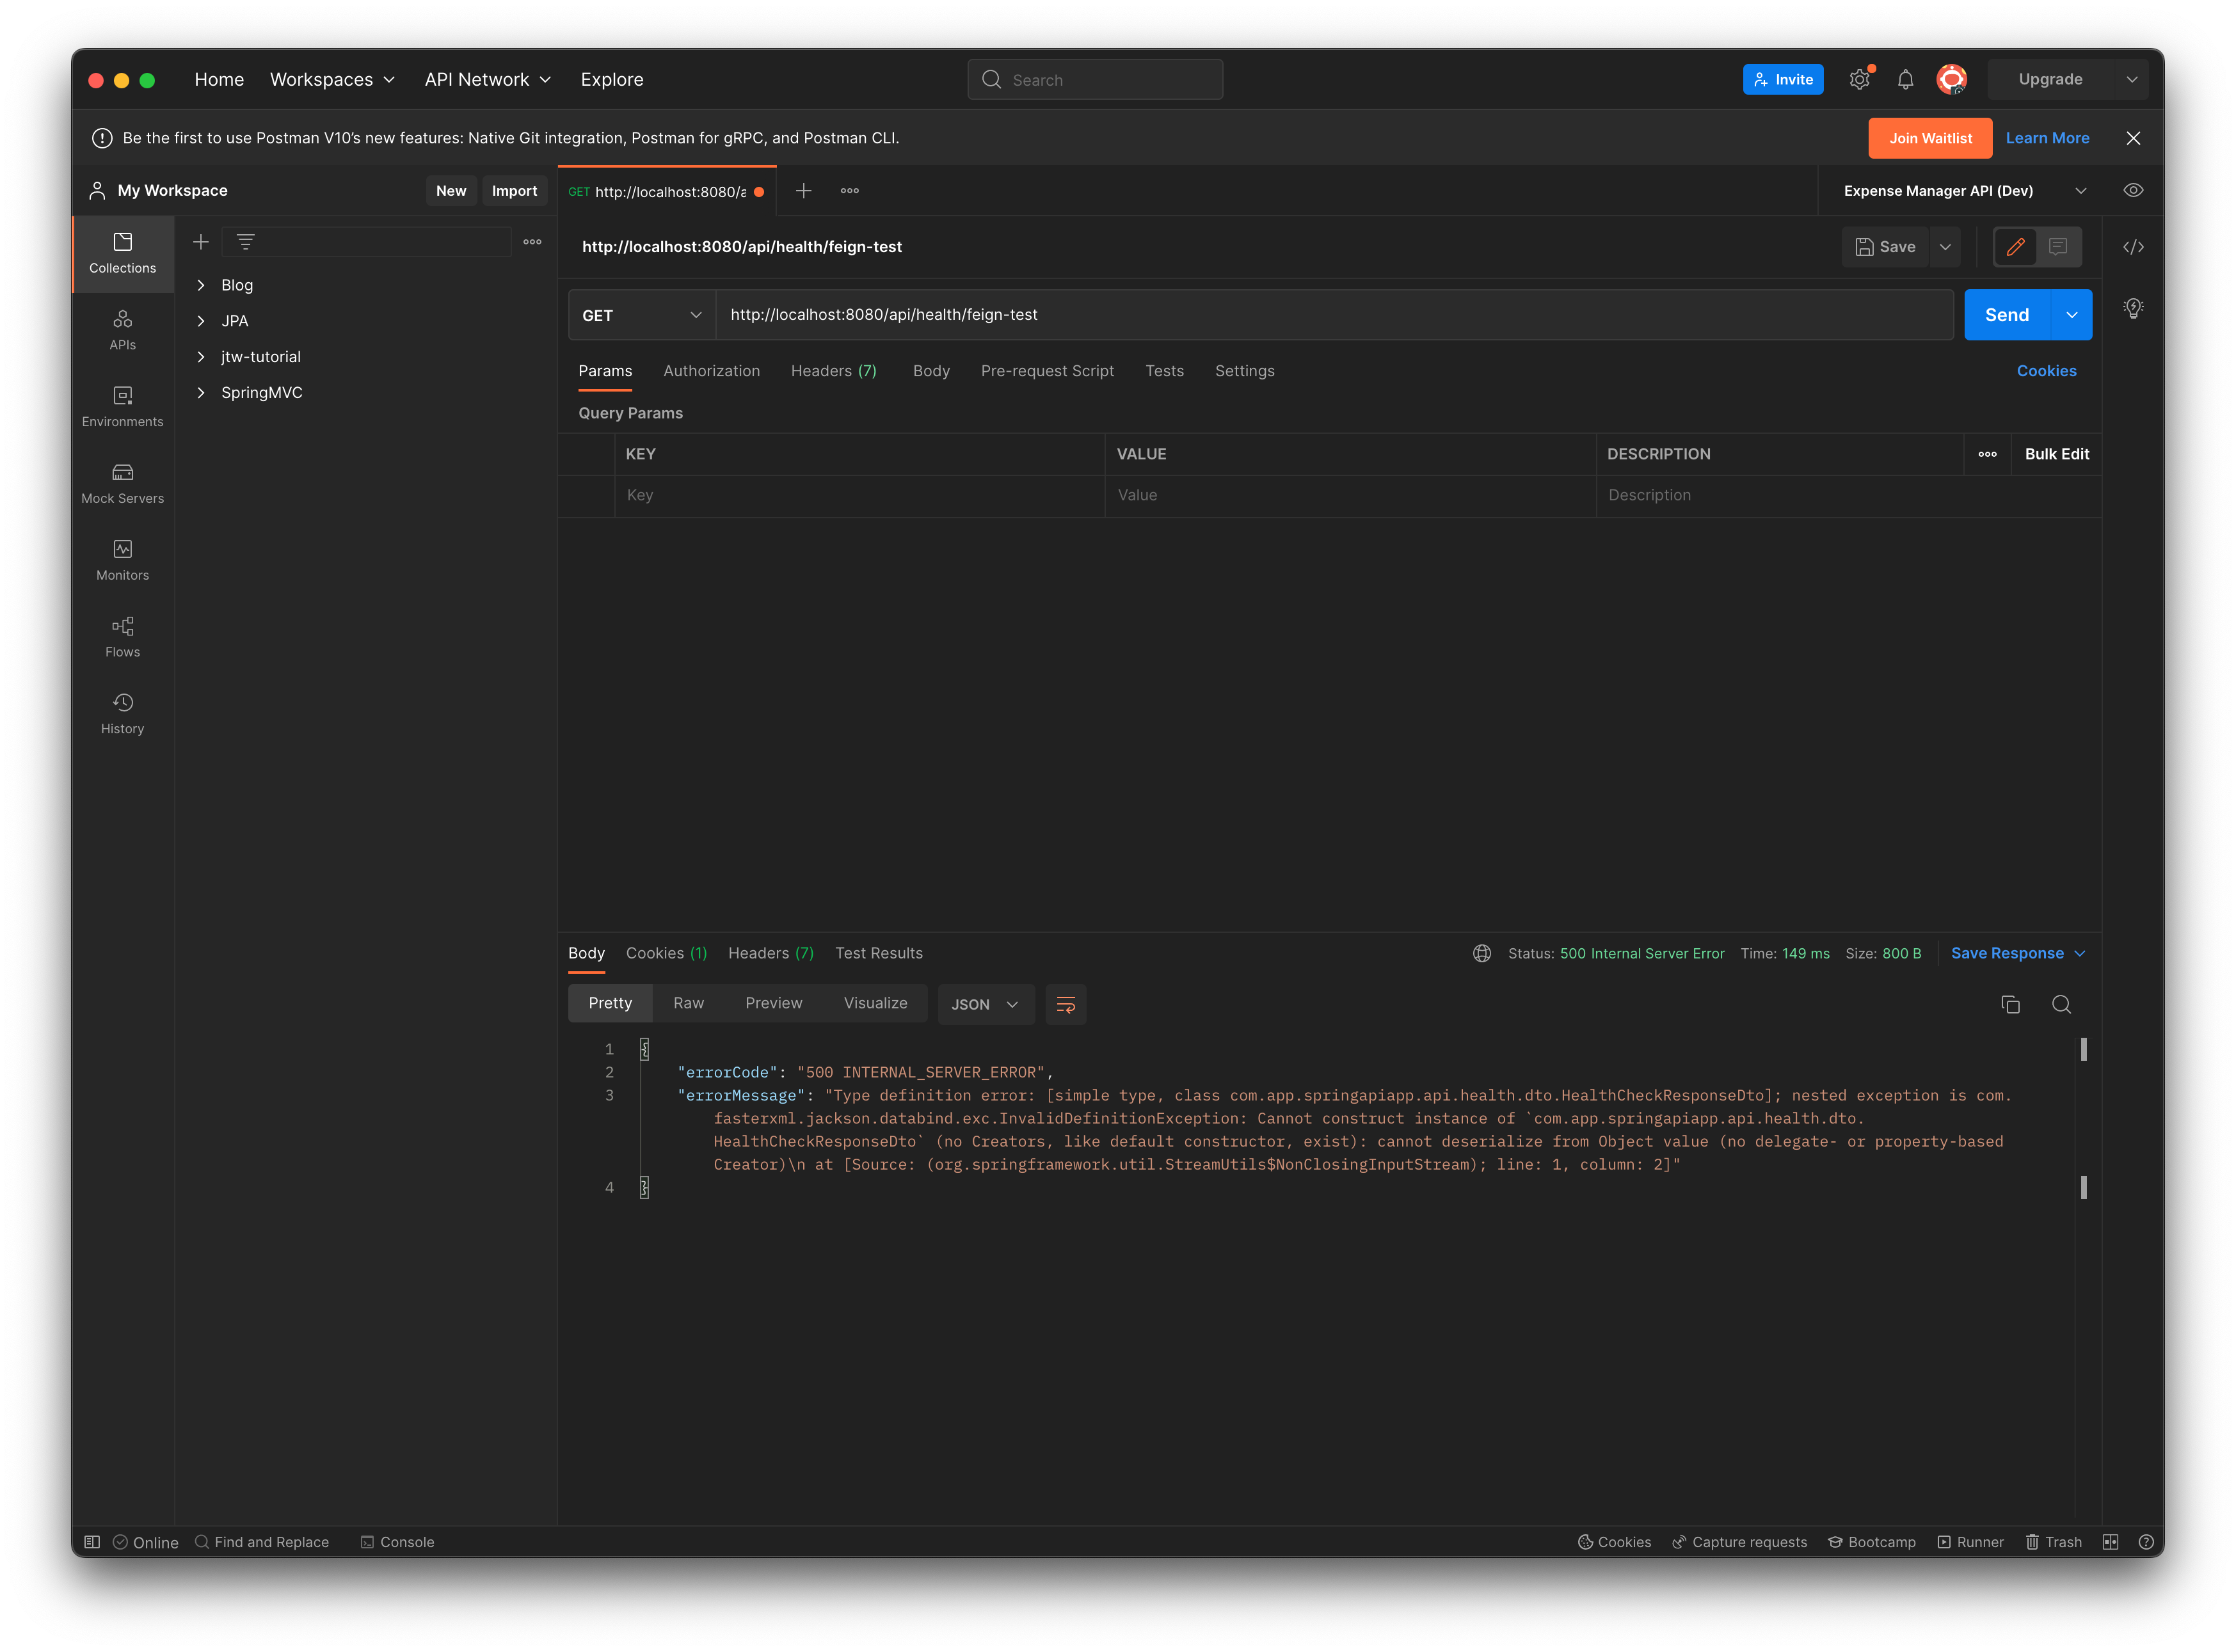Expand the JPA collection
Image resolution: width=2236 pixels, height=1652 pixels.
(x=201, y=322)
